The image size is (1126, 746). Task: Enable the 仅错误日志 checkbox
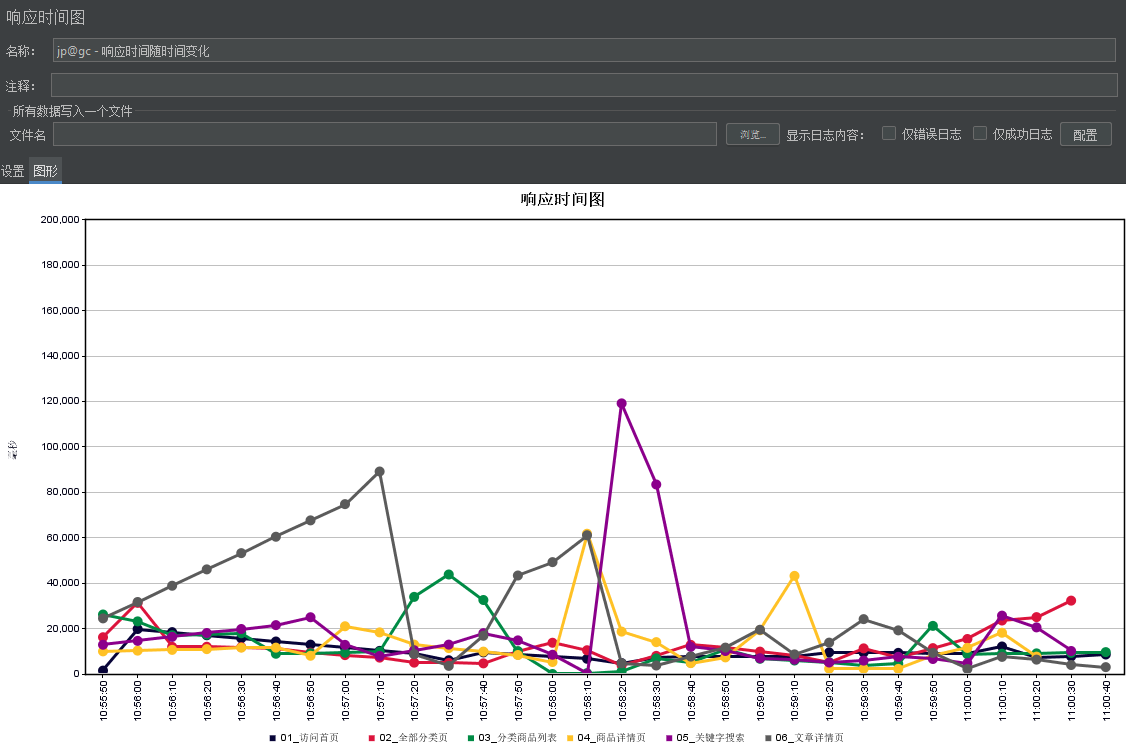pos(888,133)
